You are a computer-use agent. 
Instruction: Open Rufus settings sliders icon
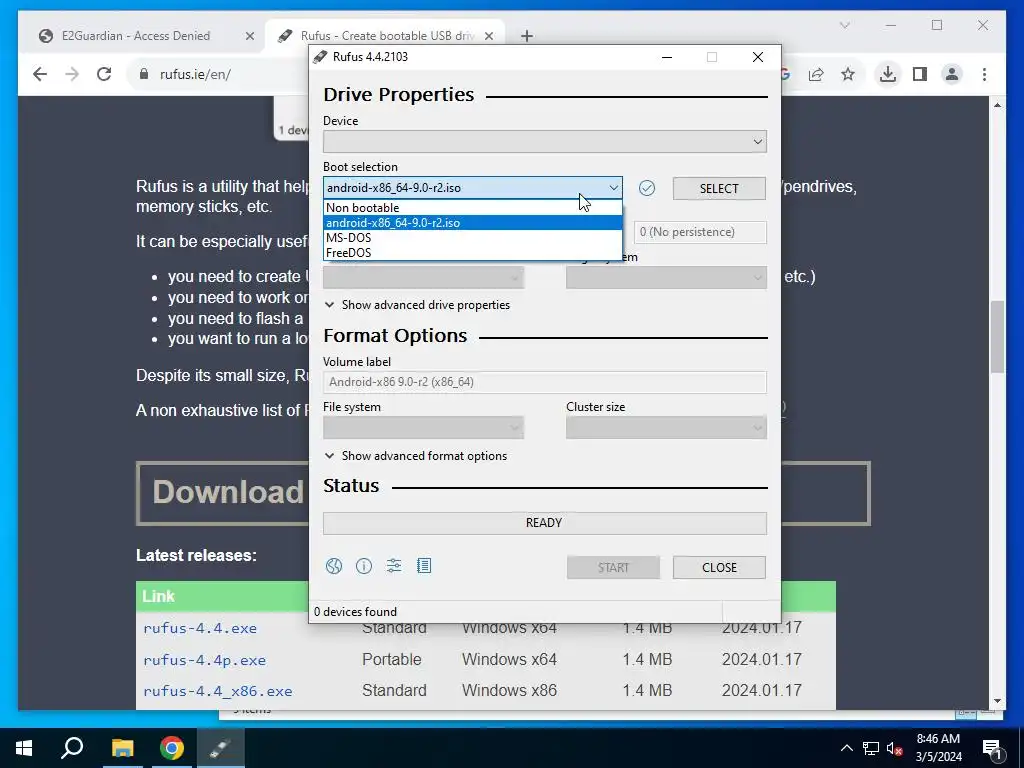coord(394,566)
